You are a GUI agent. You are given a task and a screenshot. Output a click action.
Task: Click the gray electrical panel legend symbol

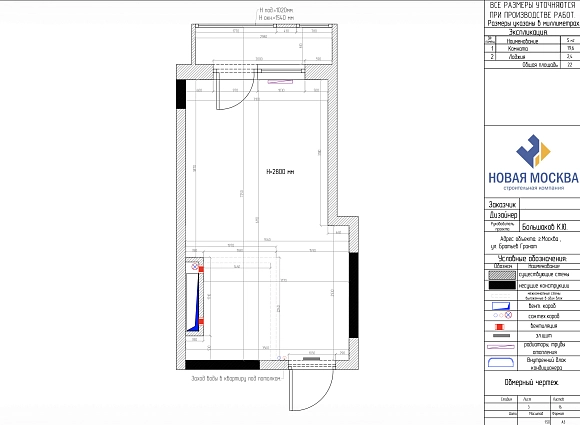502,336
